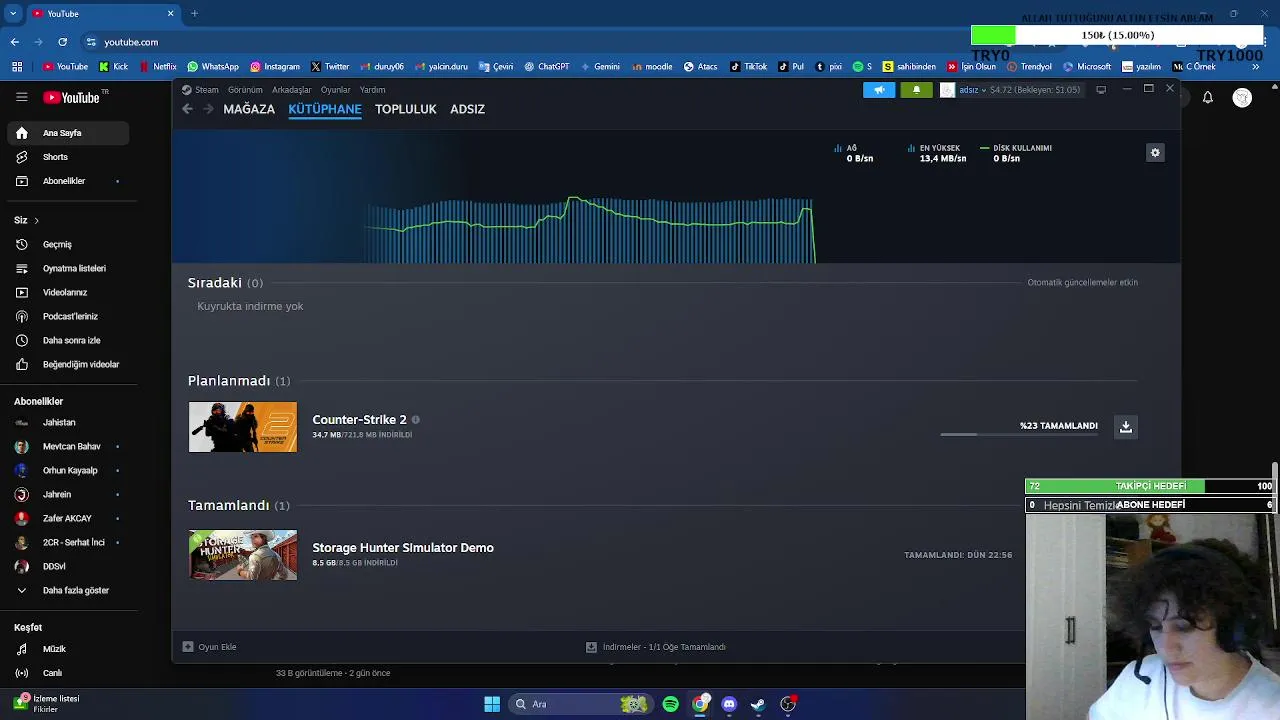The height and width of the screenshot is (720, 1280).
Task: Click the Chrome taskbar icon
Action: pos(700,704)
